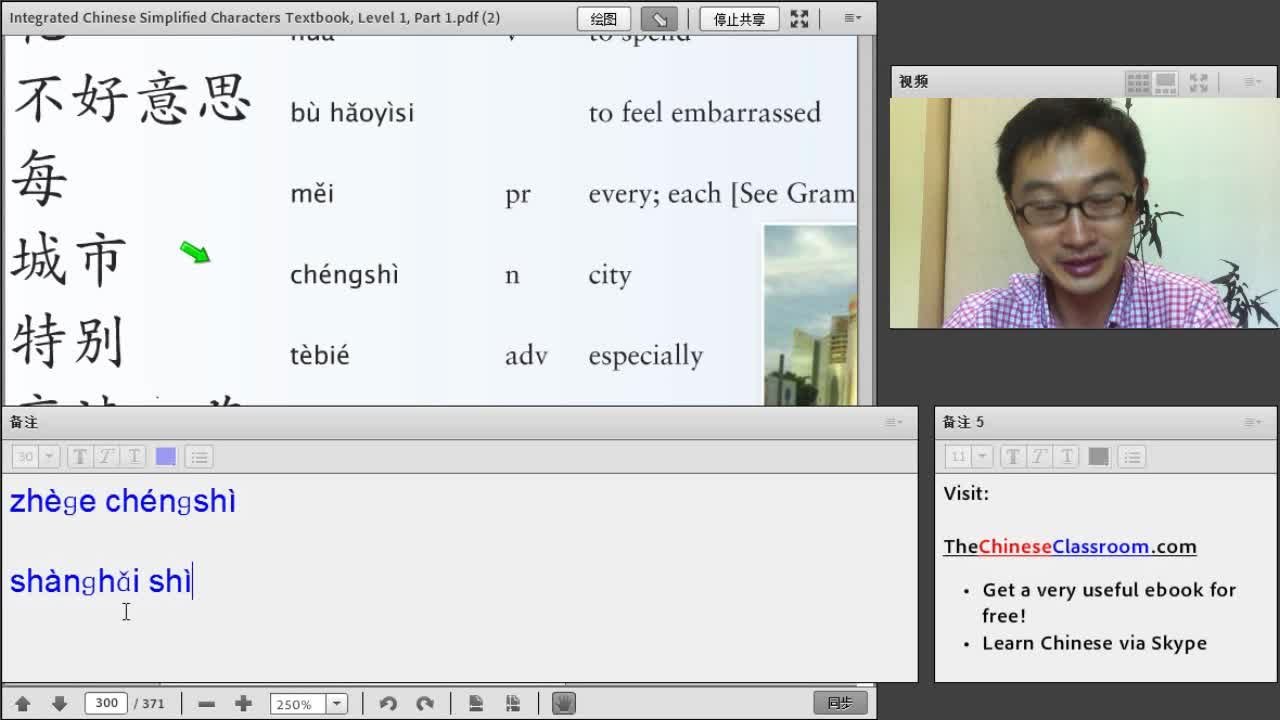1280x720 pixels.
Task: Switch video pod to grid layout view
Action: click(1137, 82)
